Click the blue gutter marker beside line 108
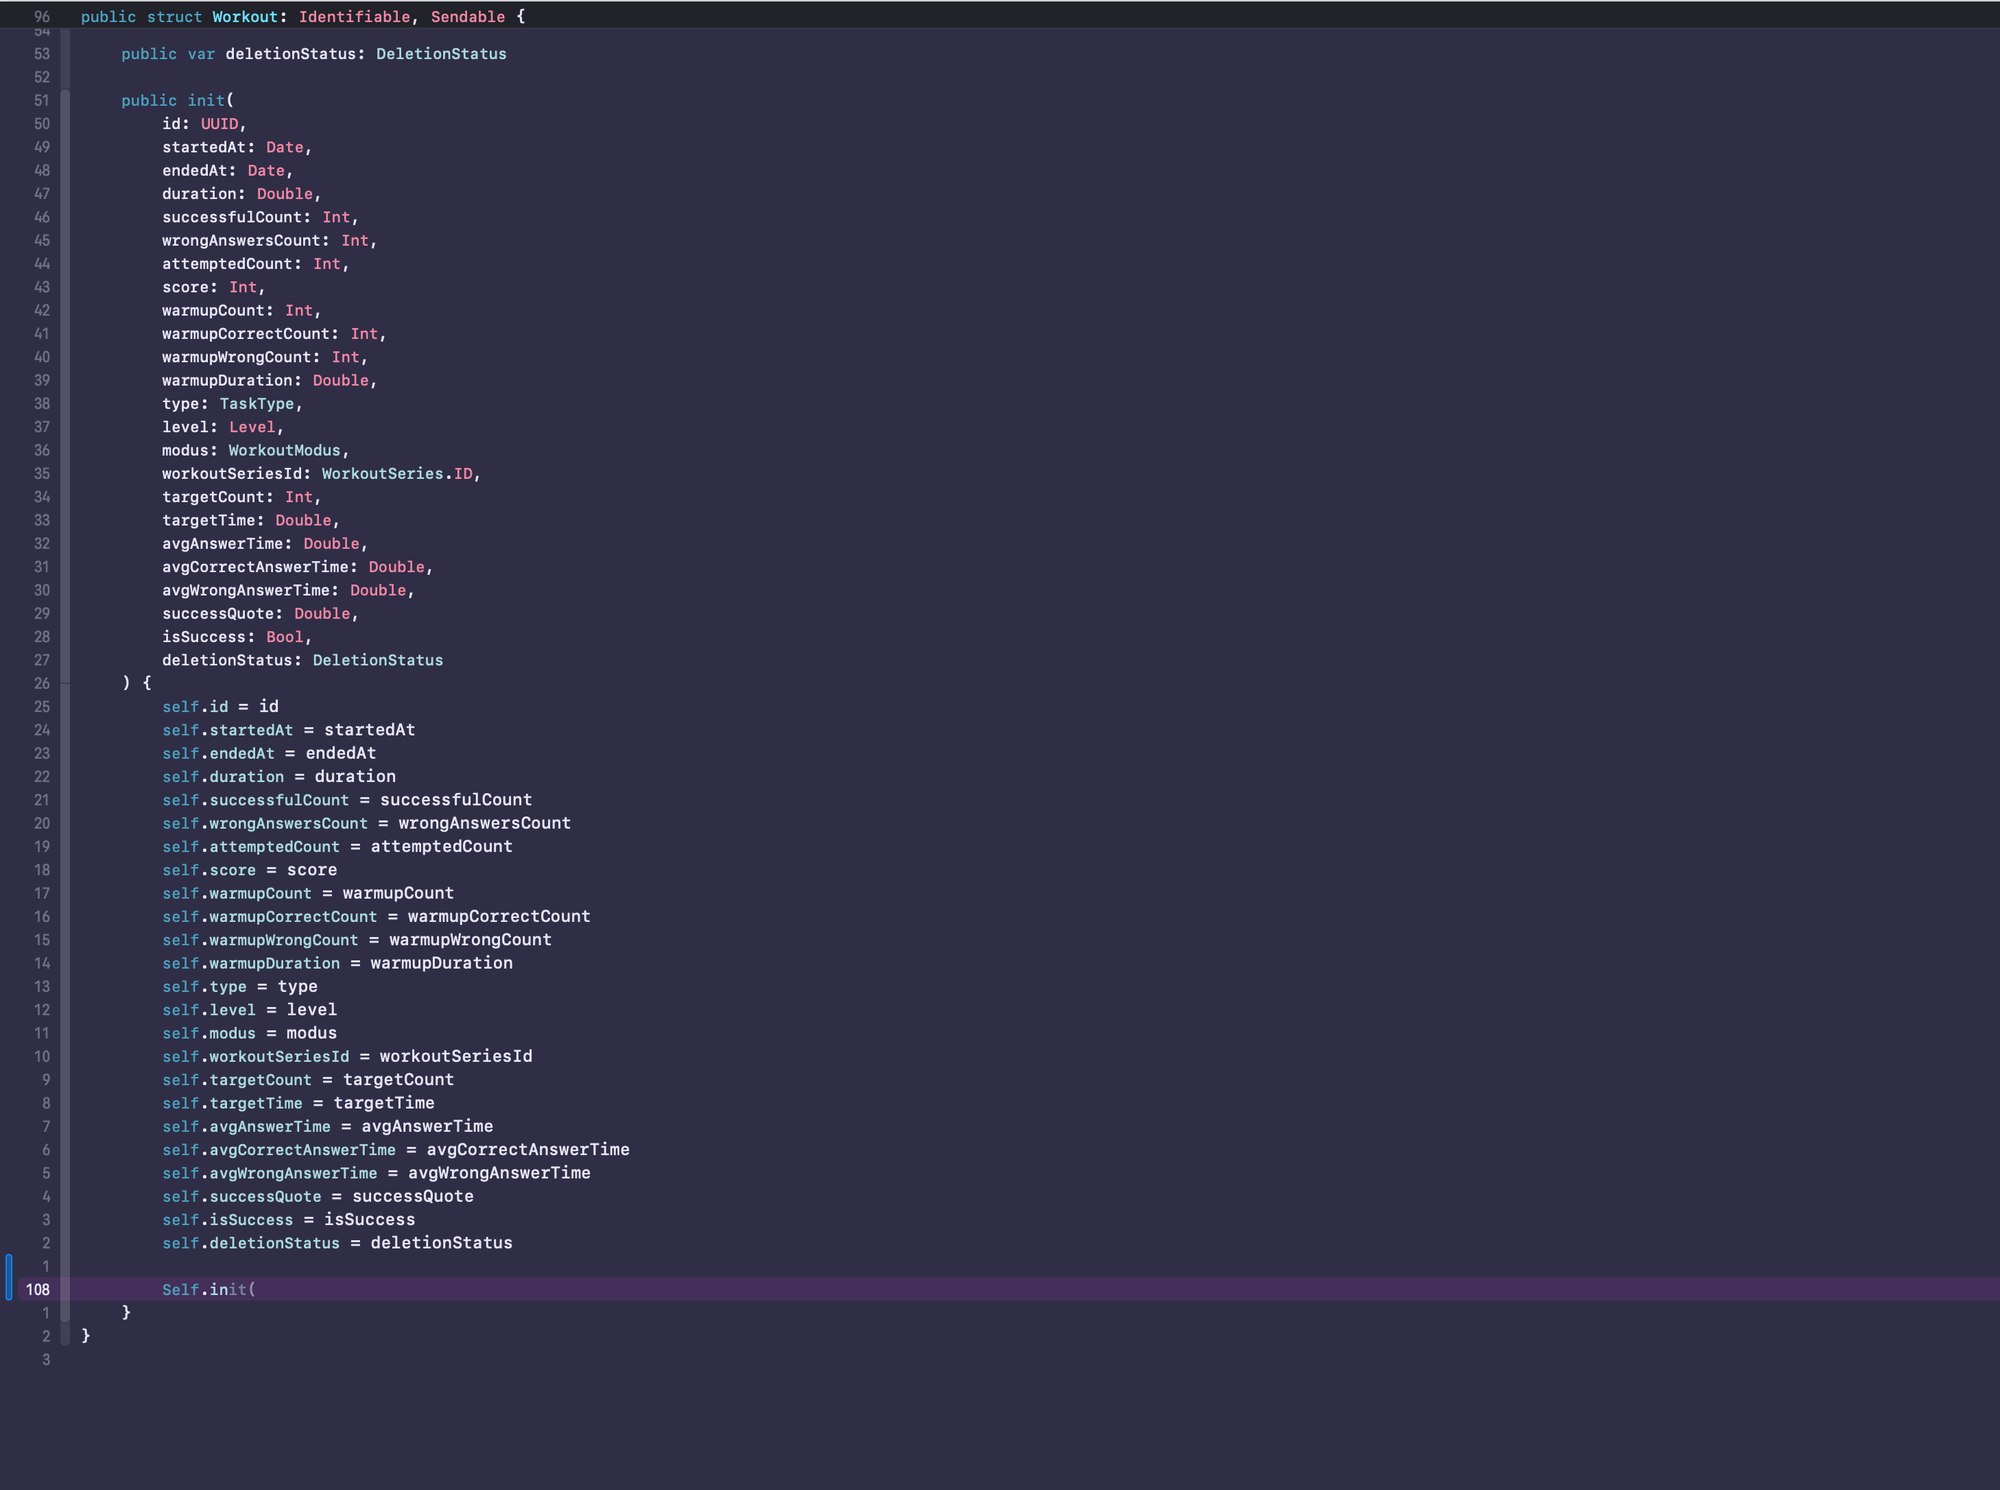Image resolution: width=2000 pixels, height=1490 pixels. (x=7, y=1278)
